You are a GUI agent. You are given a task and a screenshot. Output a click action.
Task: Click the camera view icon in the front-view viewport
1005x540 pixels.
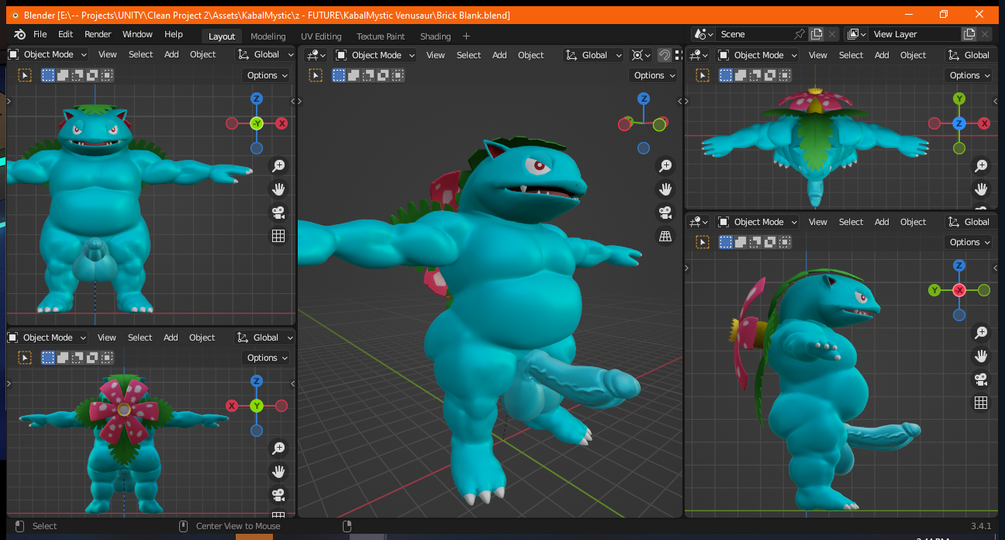click(x=278, y=213)
